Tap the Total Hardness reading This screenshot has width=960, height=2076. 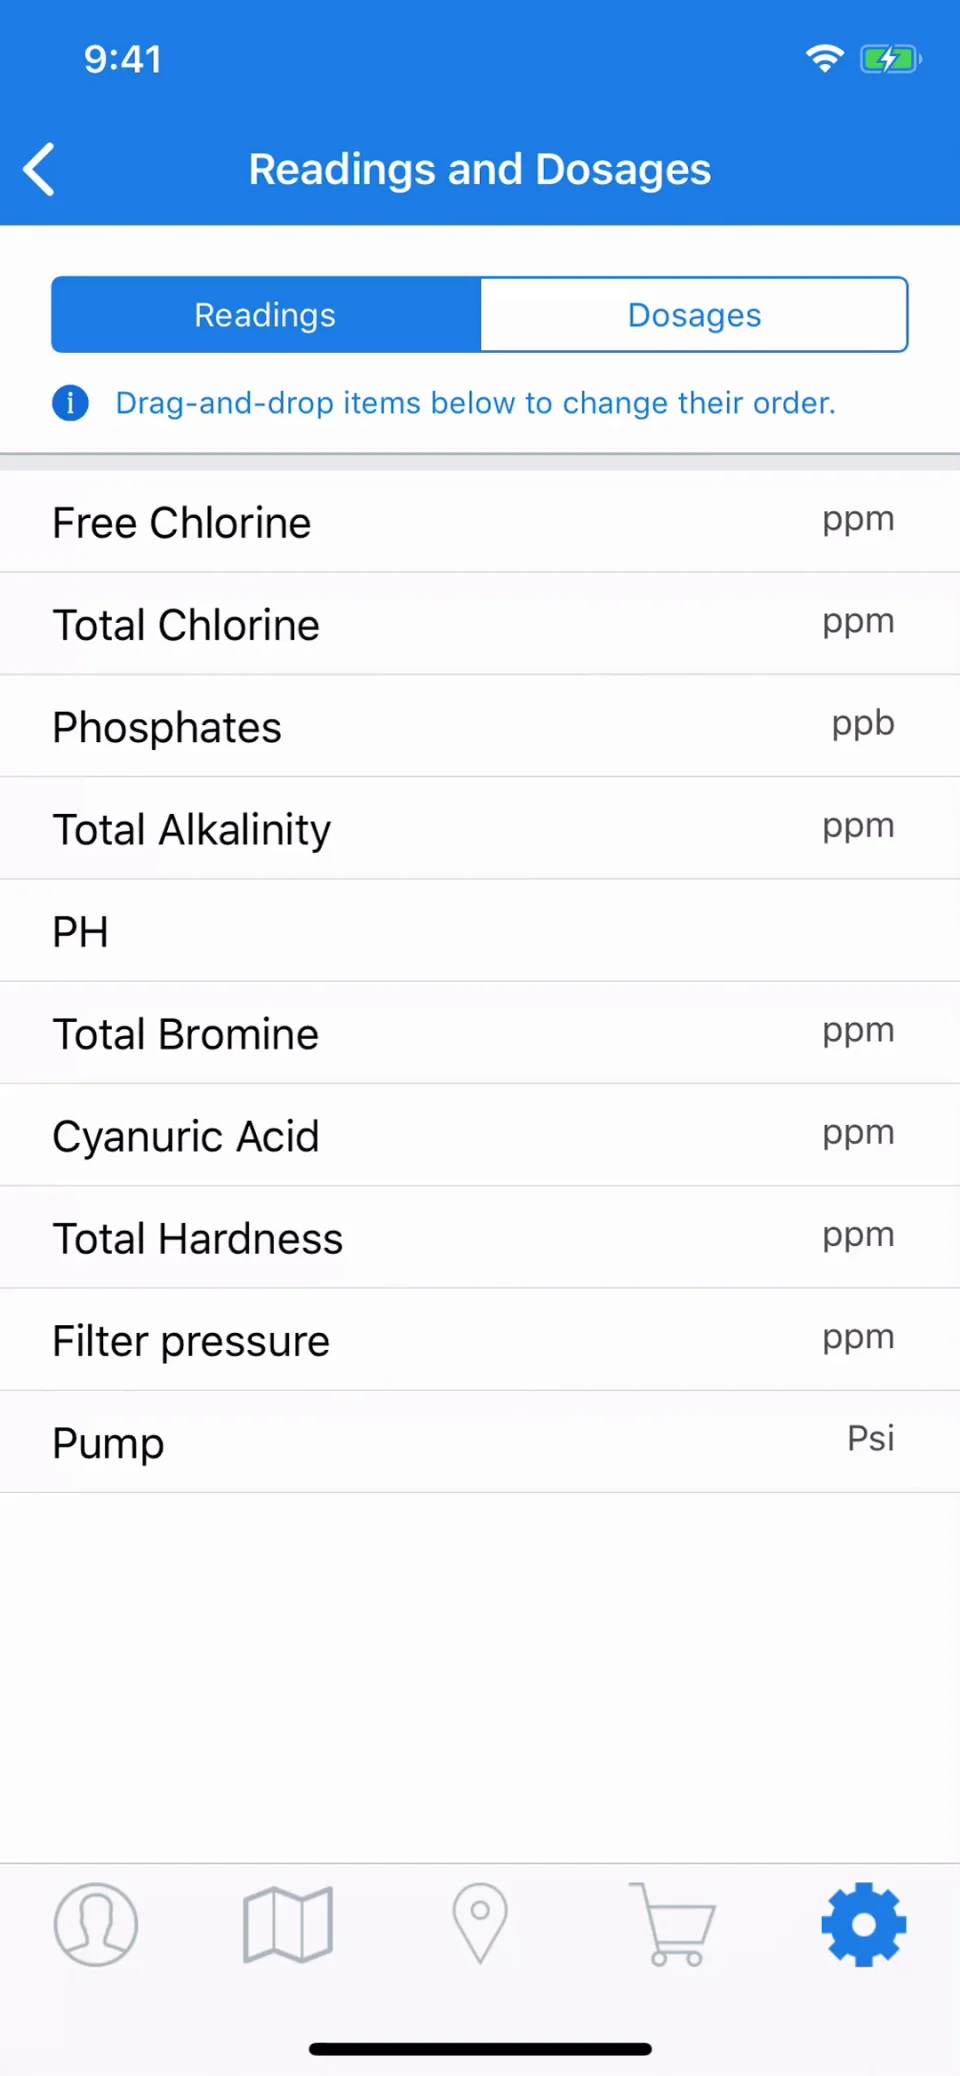click(x=480, y=1238)
